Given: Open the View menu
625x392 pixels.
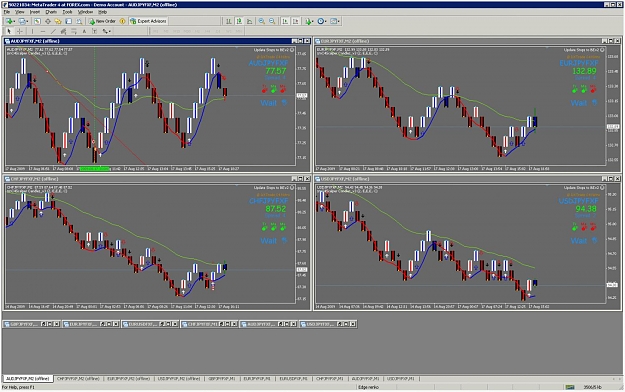Looking at the screenshot, I should pos(20,12).
